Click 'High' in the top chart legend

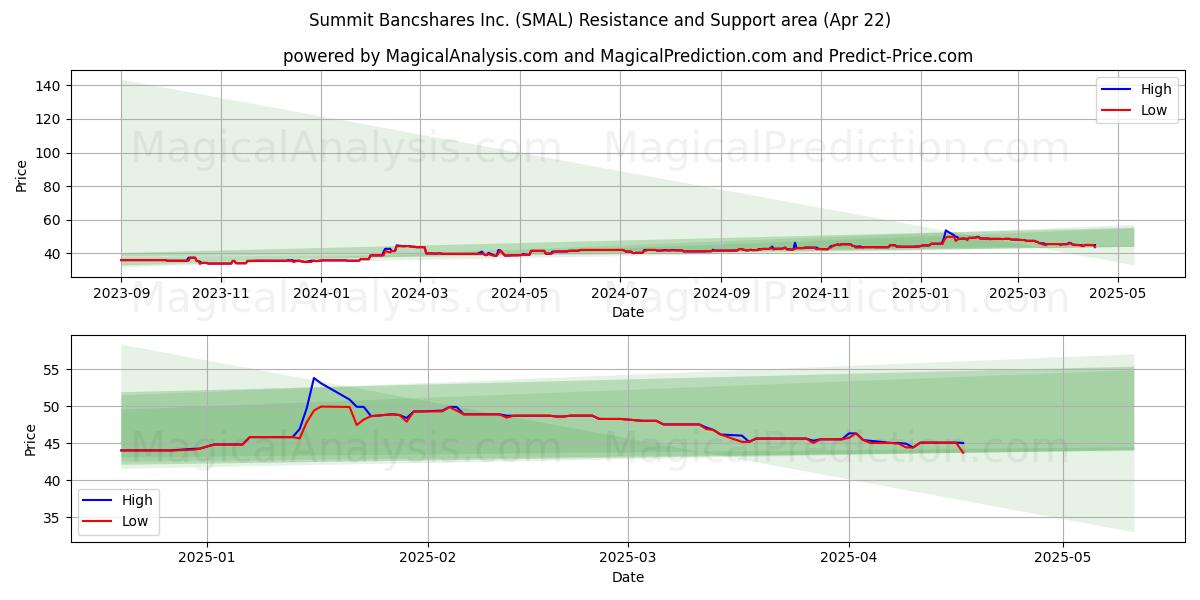tap(1156, 89)
